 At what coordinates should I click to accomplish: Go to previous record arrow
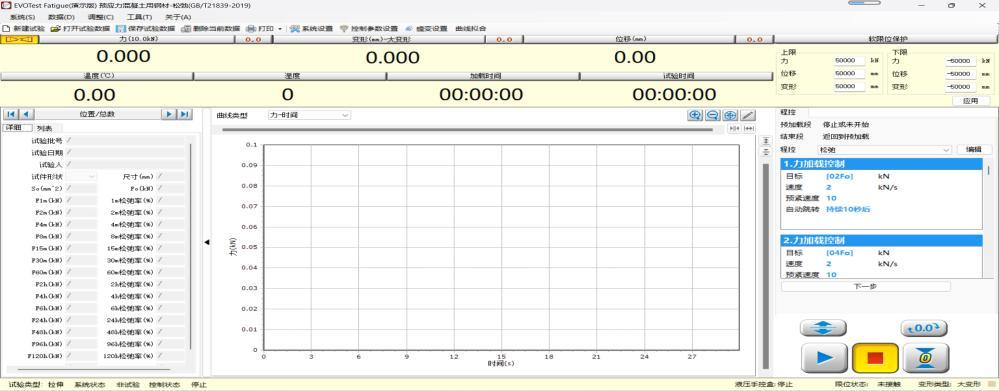pos(26,114)
